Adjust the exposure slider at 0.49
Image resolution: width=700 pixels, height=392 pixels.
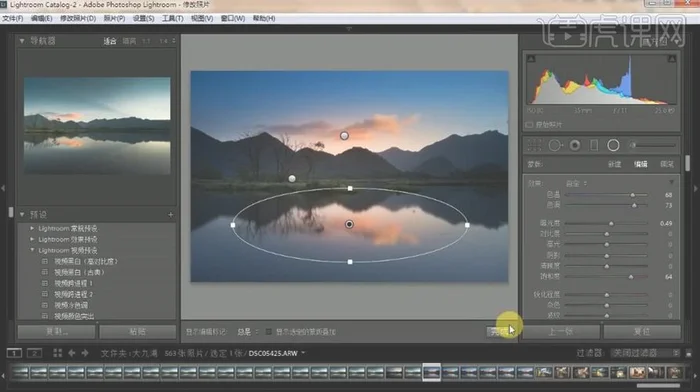[x=611, y=223]
